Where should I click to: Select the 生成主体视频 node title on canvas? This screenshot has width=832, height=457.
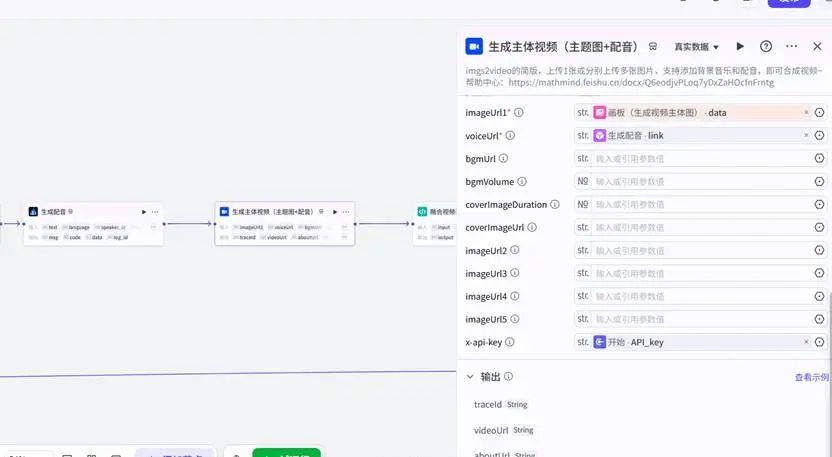tap(272, 212)
